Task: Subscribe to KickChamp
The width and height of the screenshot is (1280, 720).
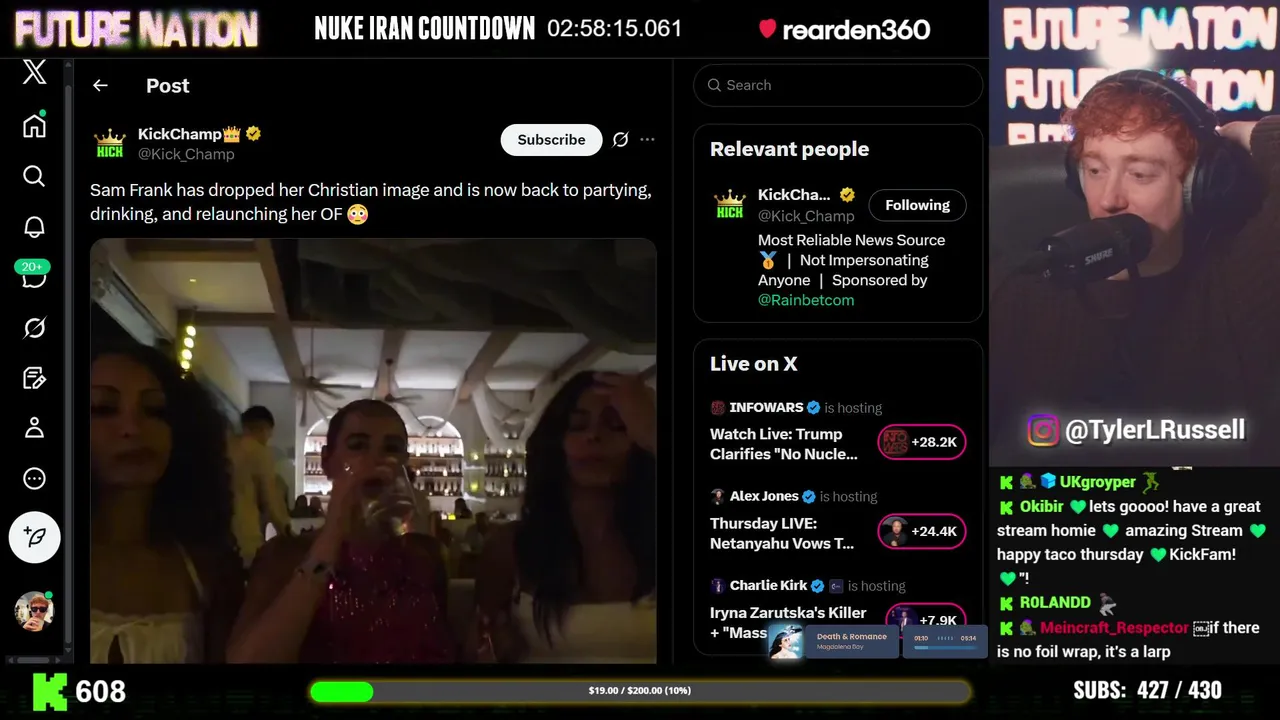Action: (551, 140)
